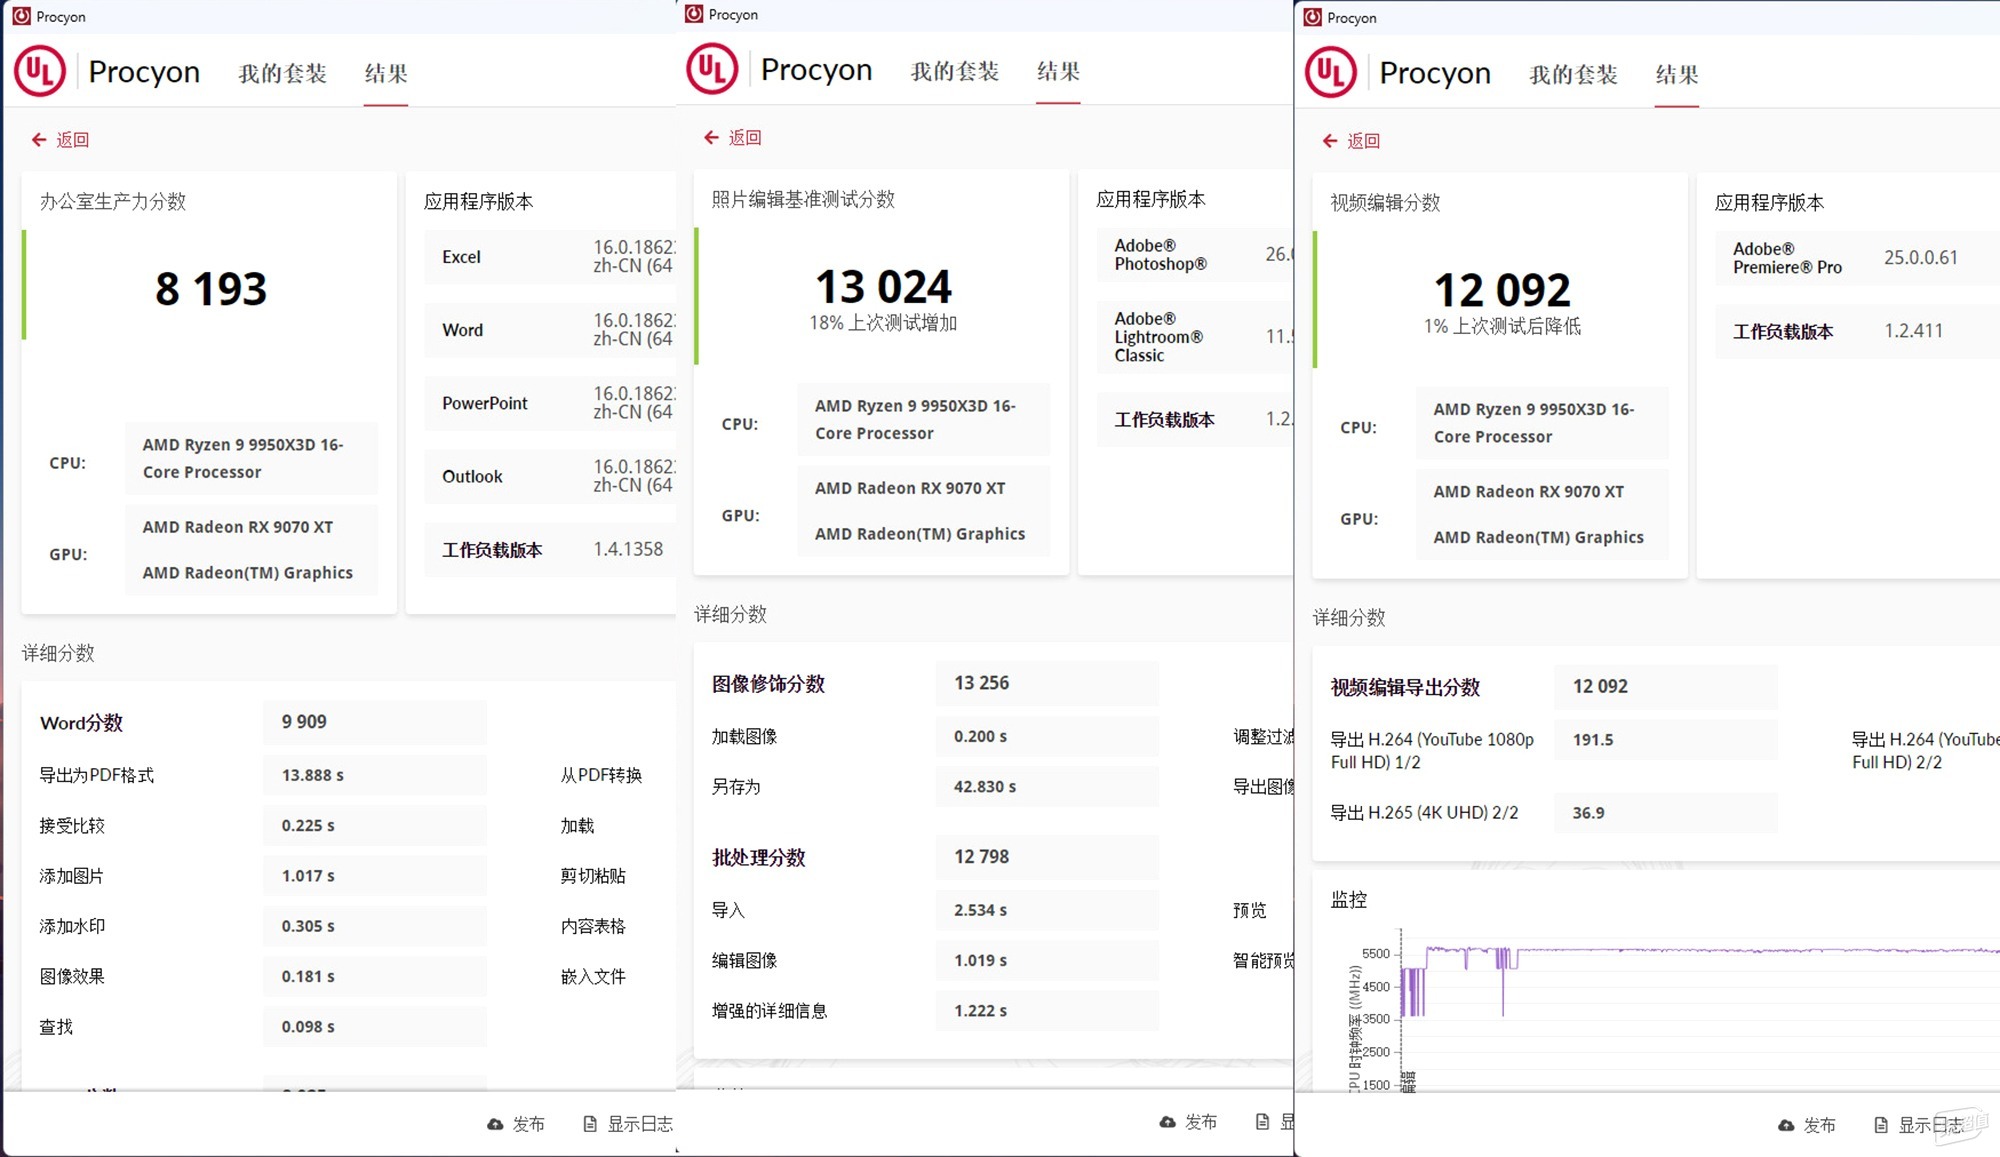Click the 发布 cloud icon in the middle window

1167,1122
